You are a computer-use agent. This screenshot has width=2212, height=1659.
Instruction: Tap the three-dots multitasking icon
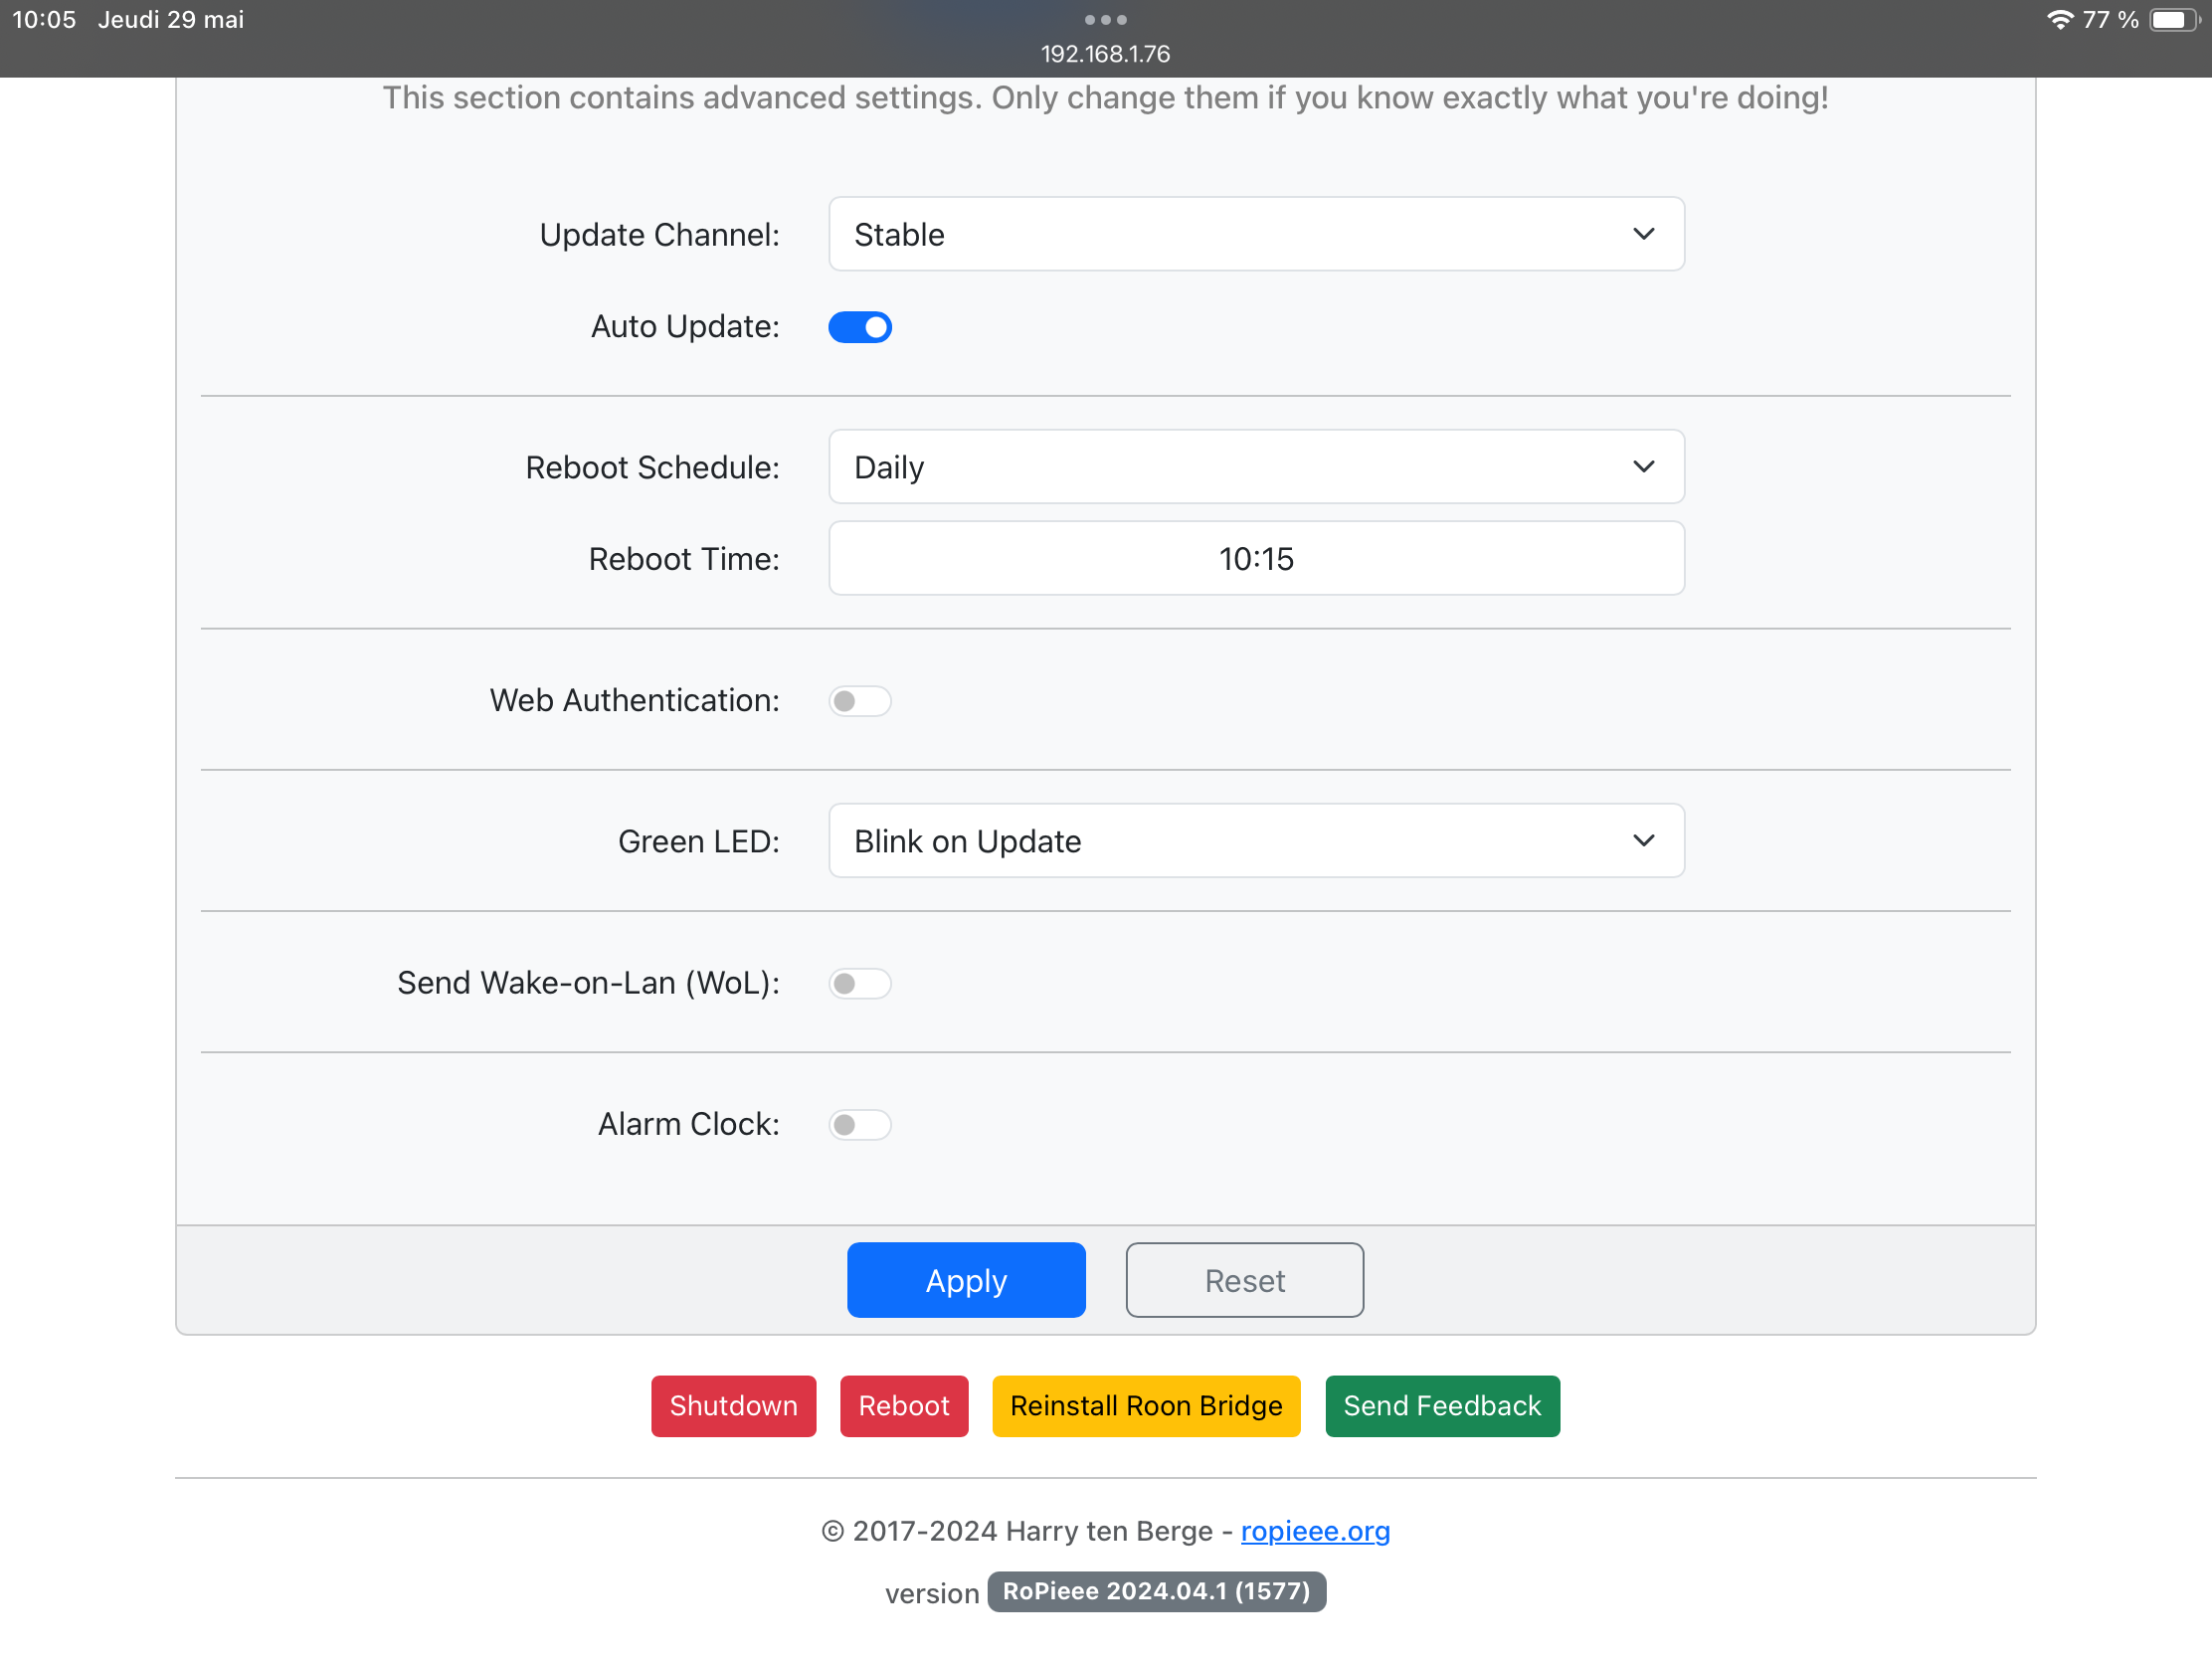coord(1105,20)
